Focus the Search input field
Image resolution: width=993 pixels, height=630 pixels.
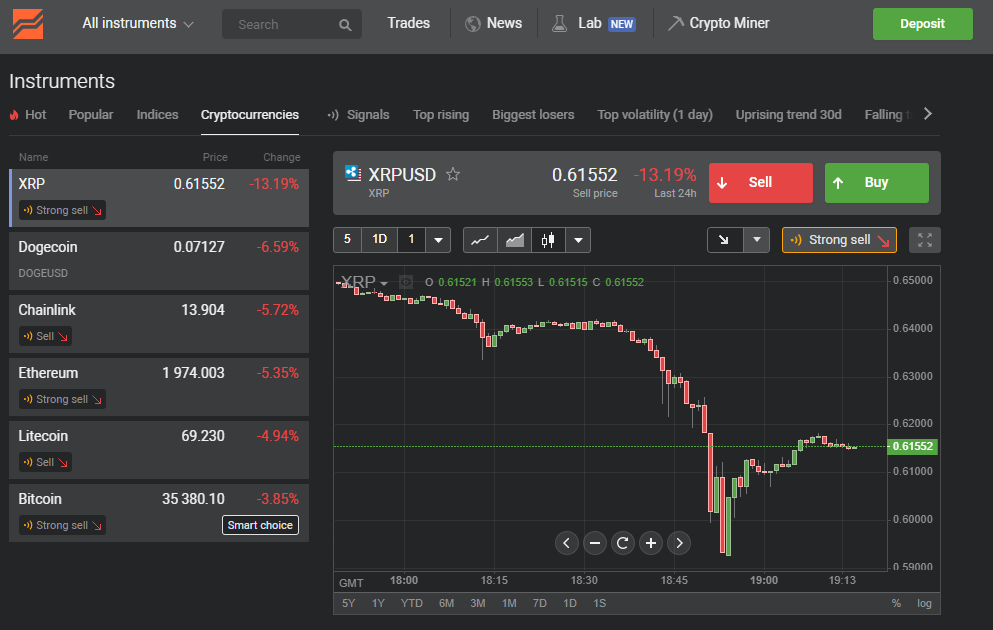pyautogui.click(x=291, y=24)
